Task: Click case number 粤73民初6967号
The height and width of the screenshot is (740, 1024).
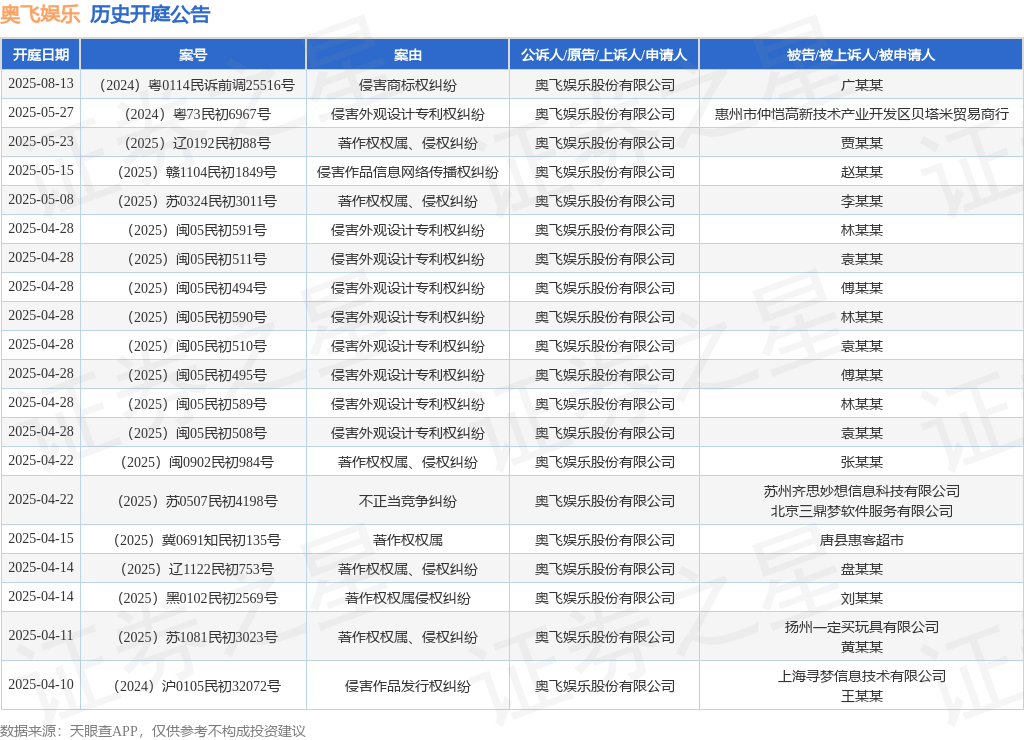Action: (x=197, y=114)
